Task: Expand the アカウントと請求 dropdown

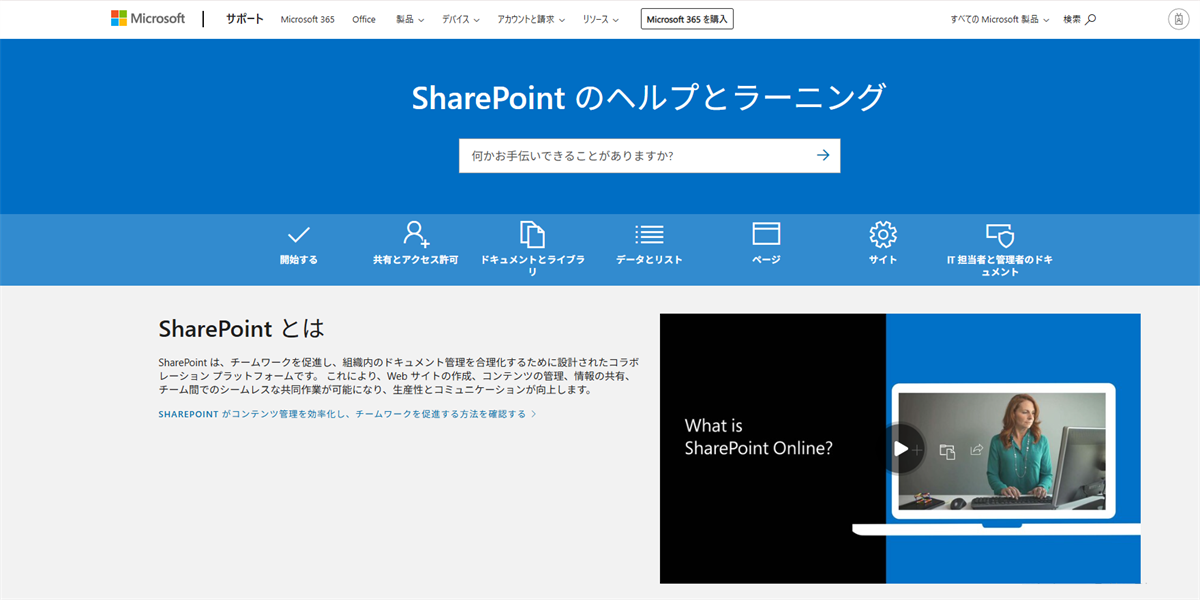Action: point(531,19)
